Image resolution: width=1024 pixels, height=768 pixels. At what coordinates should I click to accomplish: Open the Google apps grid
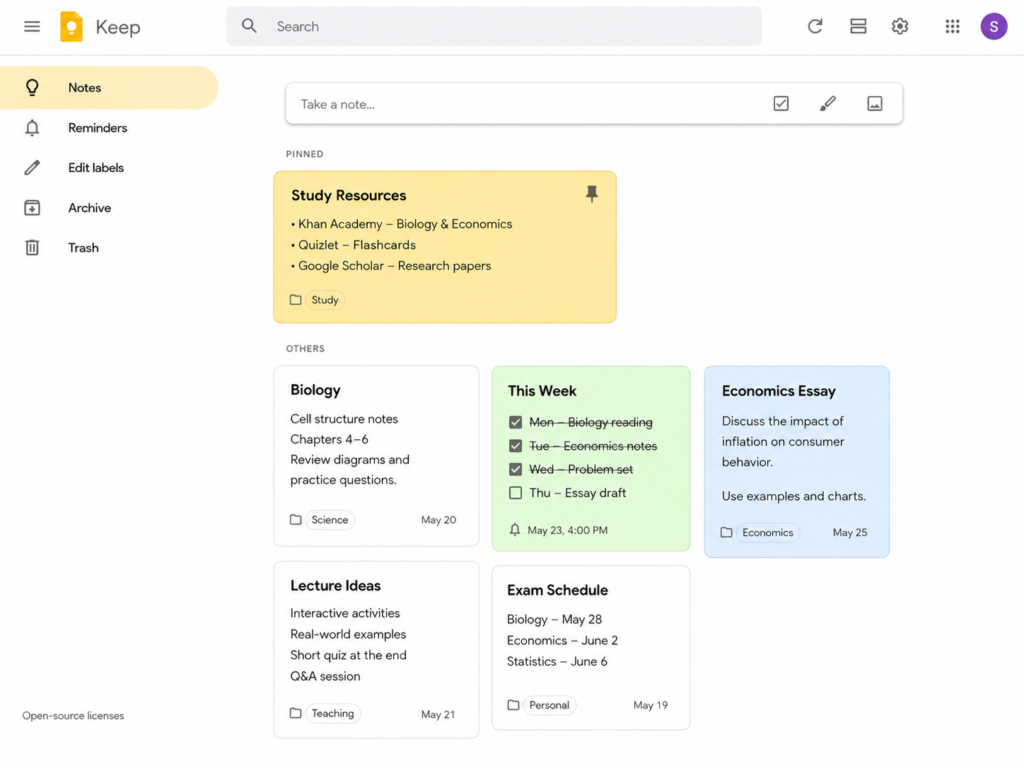(x=952, y=26)
